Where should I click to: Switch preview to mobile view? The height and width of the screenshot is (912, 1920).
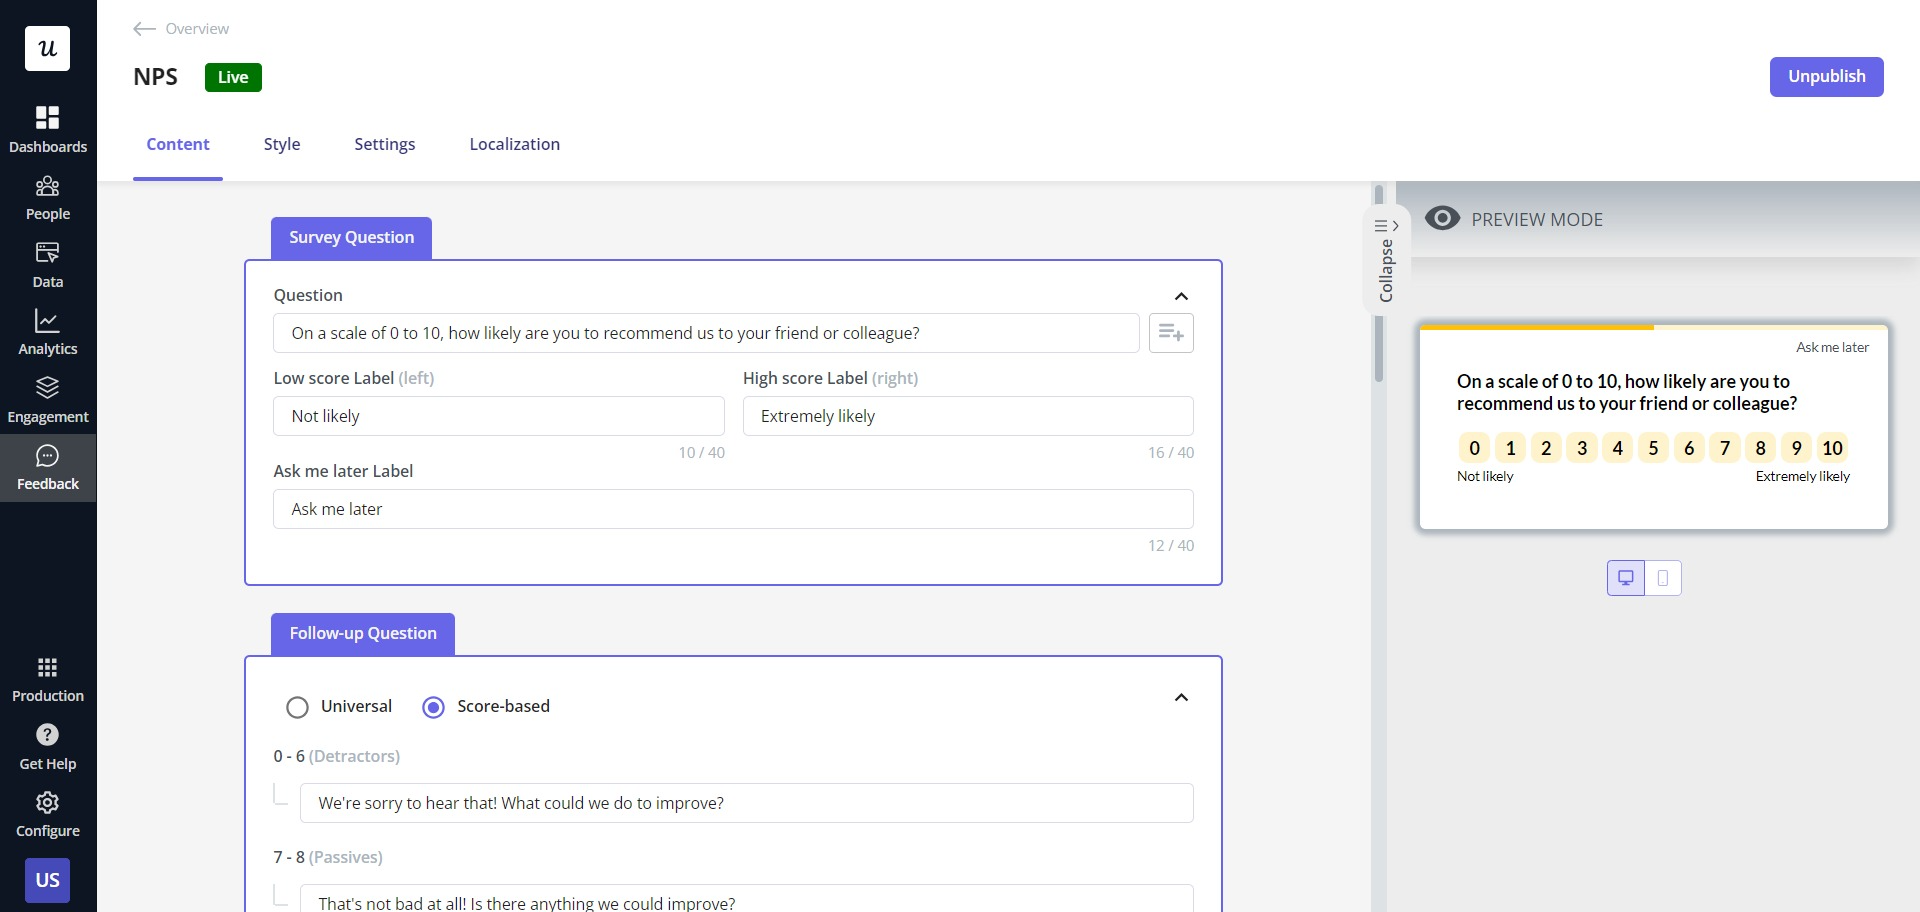pyautogui.click(x=1663, y=578)
